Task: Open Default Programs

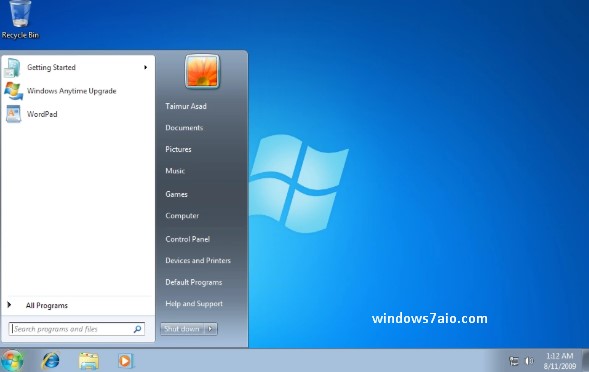Action: [x=194, y=282]
